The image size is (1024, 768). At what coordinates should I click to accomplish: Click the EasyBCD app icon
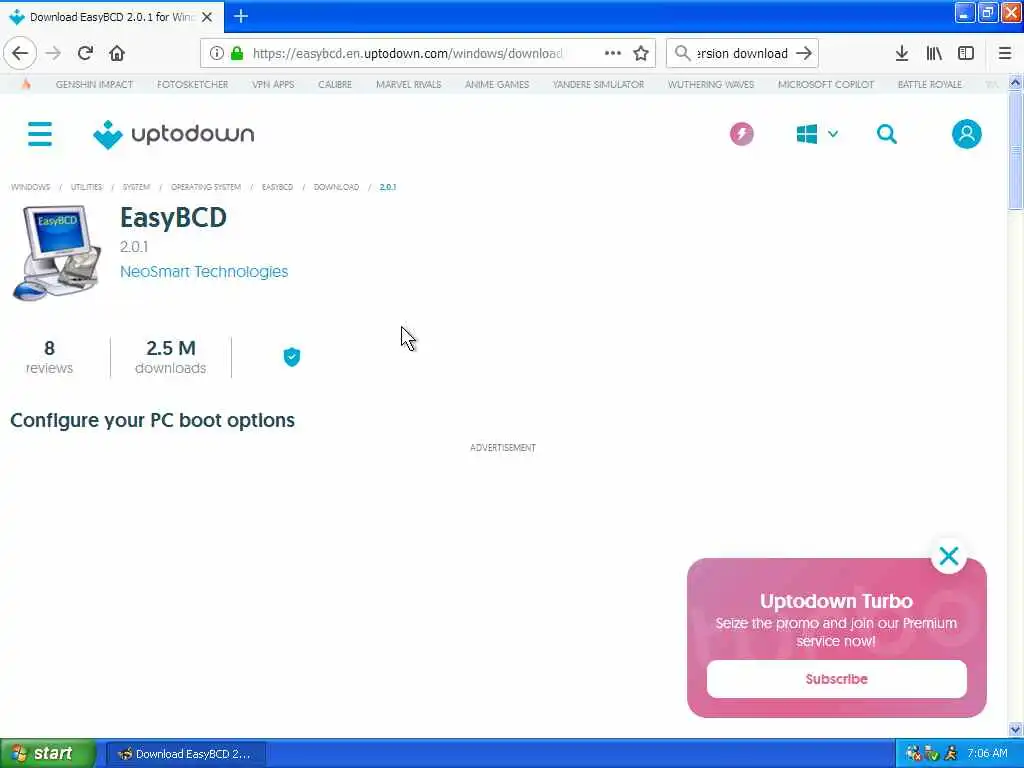pos(56,253)
